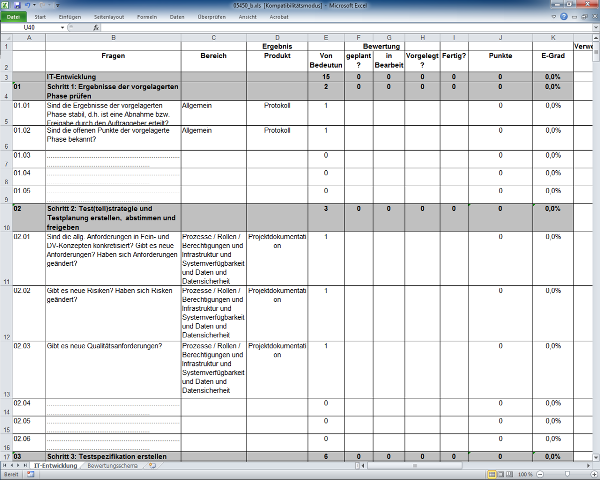Switch to Page Break Preview icon
Viewport: 600px width, 480px height.
[x=509, y=475]
